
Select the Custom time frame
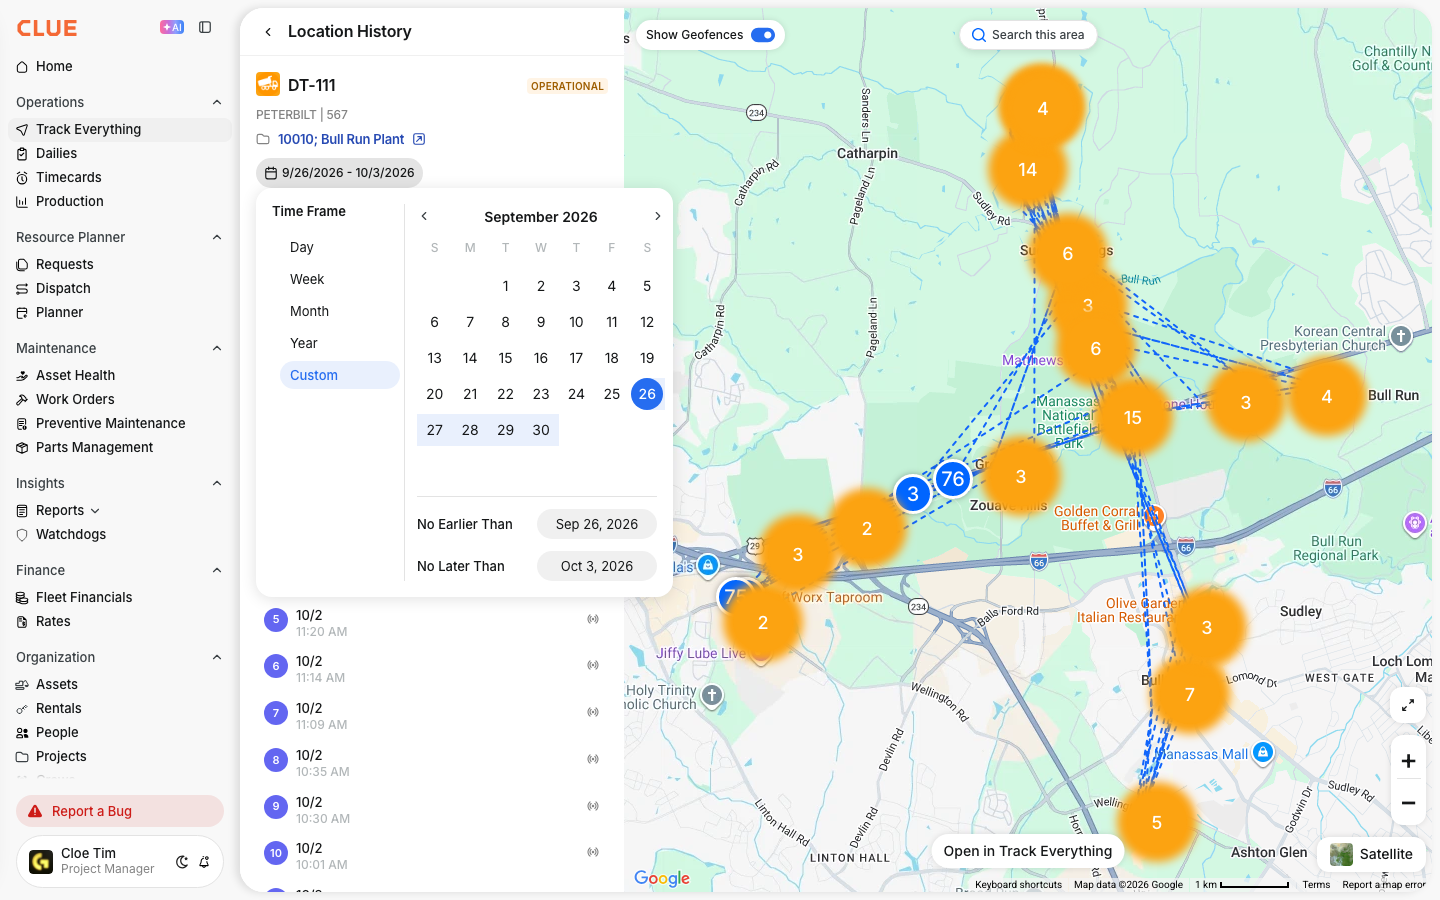(339, 375)
